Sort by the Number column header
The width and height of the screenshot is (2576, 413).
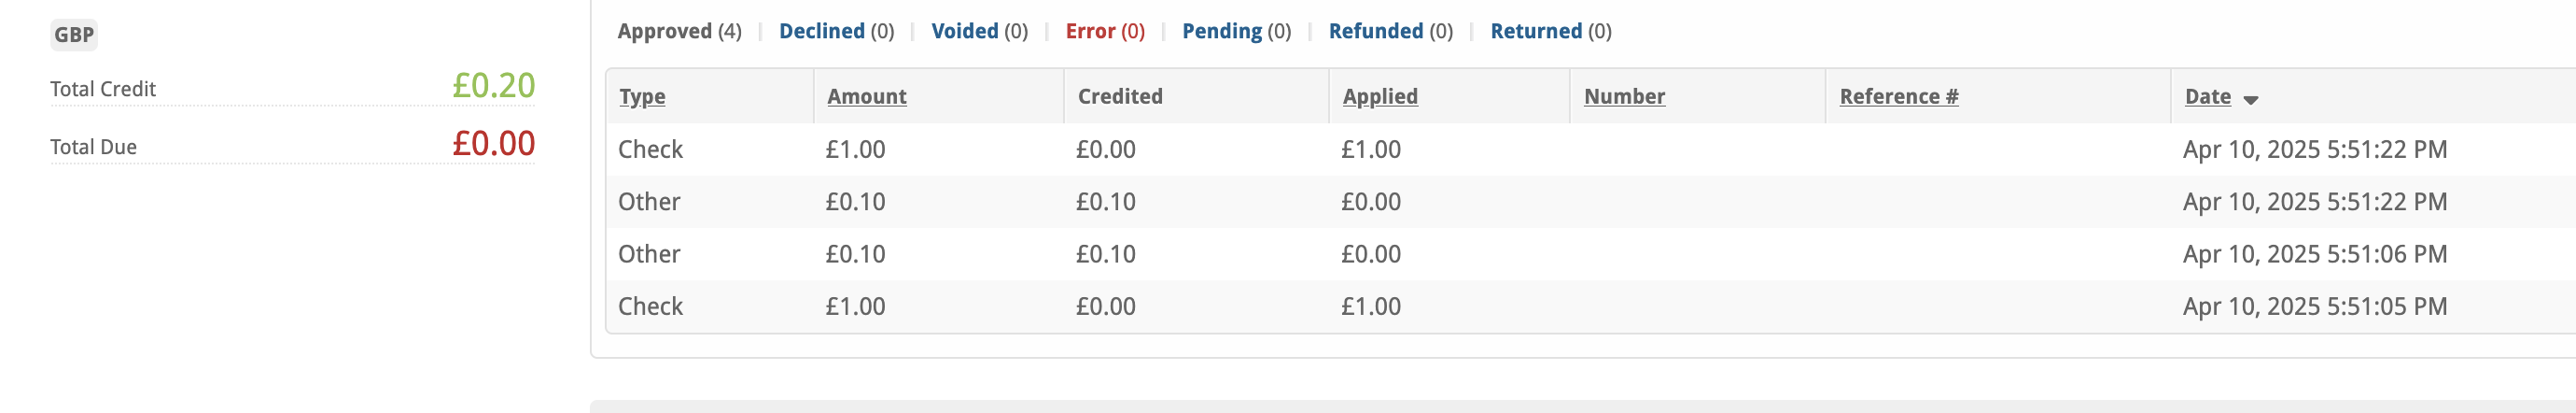click(1624, 97)
